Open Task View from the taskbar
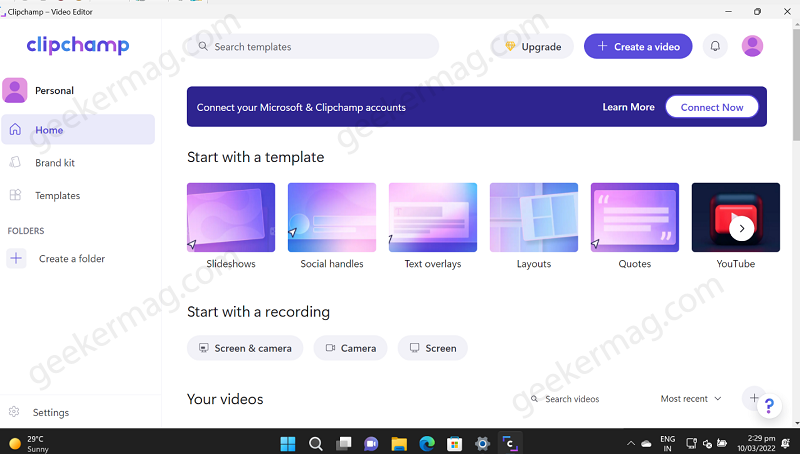This screenshot has width=800, height=454. coord(343,443)
